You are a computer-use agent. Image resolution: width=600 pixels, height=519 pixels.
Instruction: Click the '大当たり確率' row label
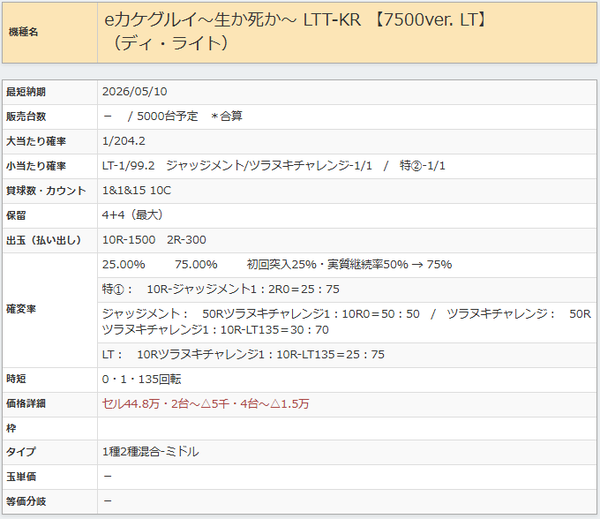click(36, 141)
